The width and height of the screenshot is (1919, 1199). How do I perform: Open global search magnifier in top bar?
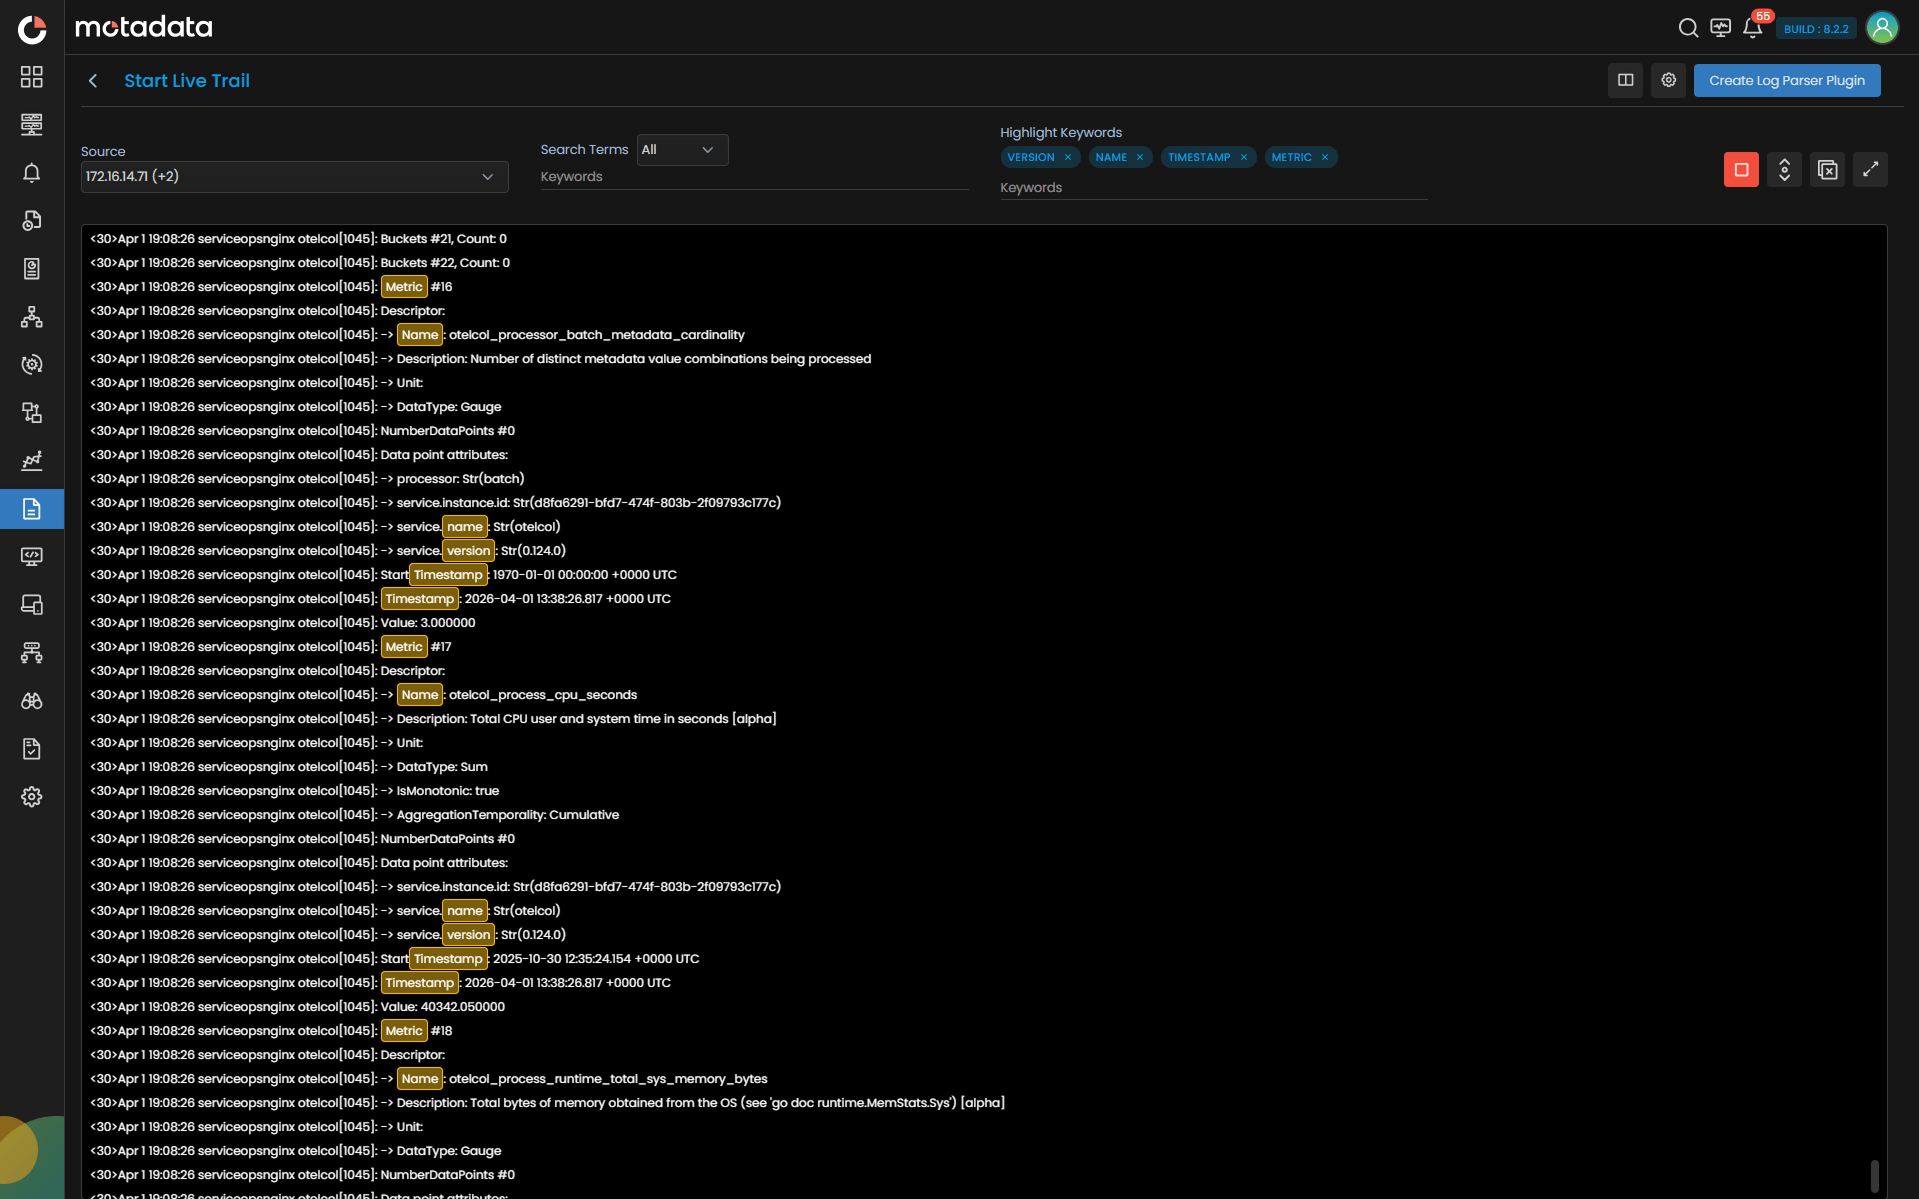(x=1687, y=28)
